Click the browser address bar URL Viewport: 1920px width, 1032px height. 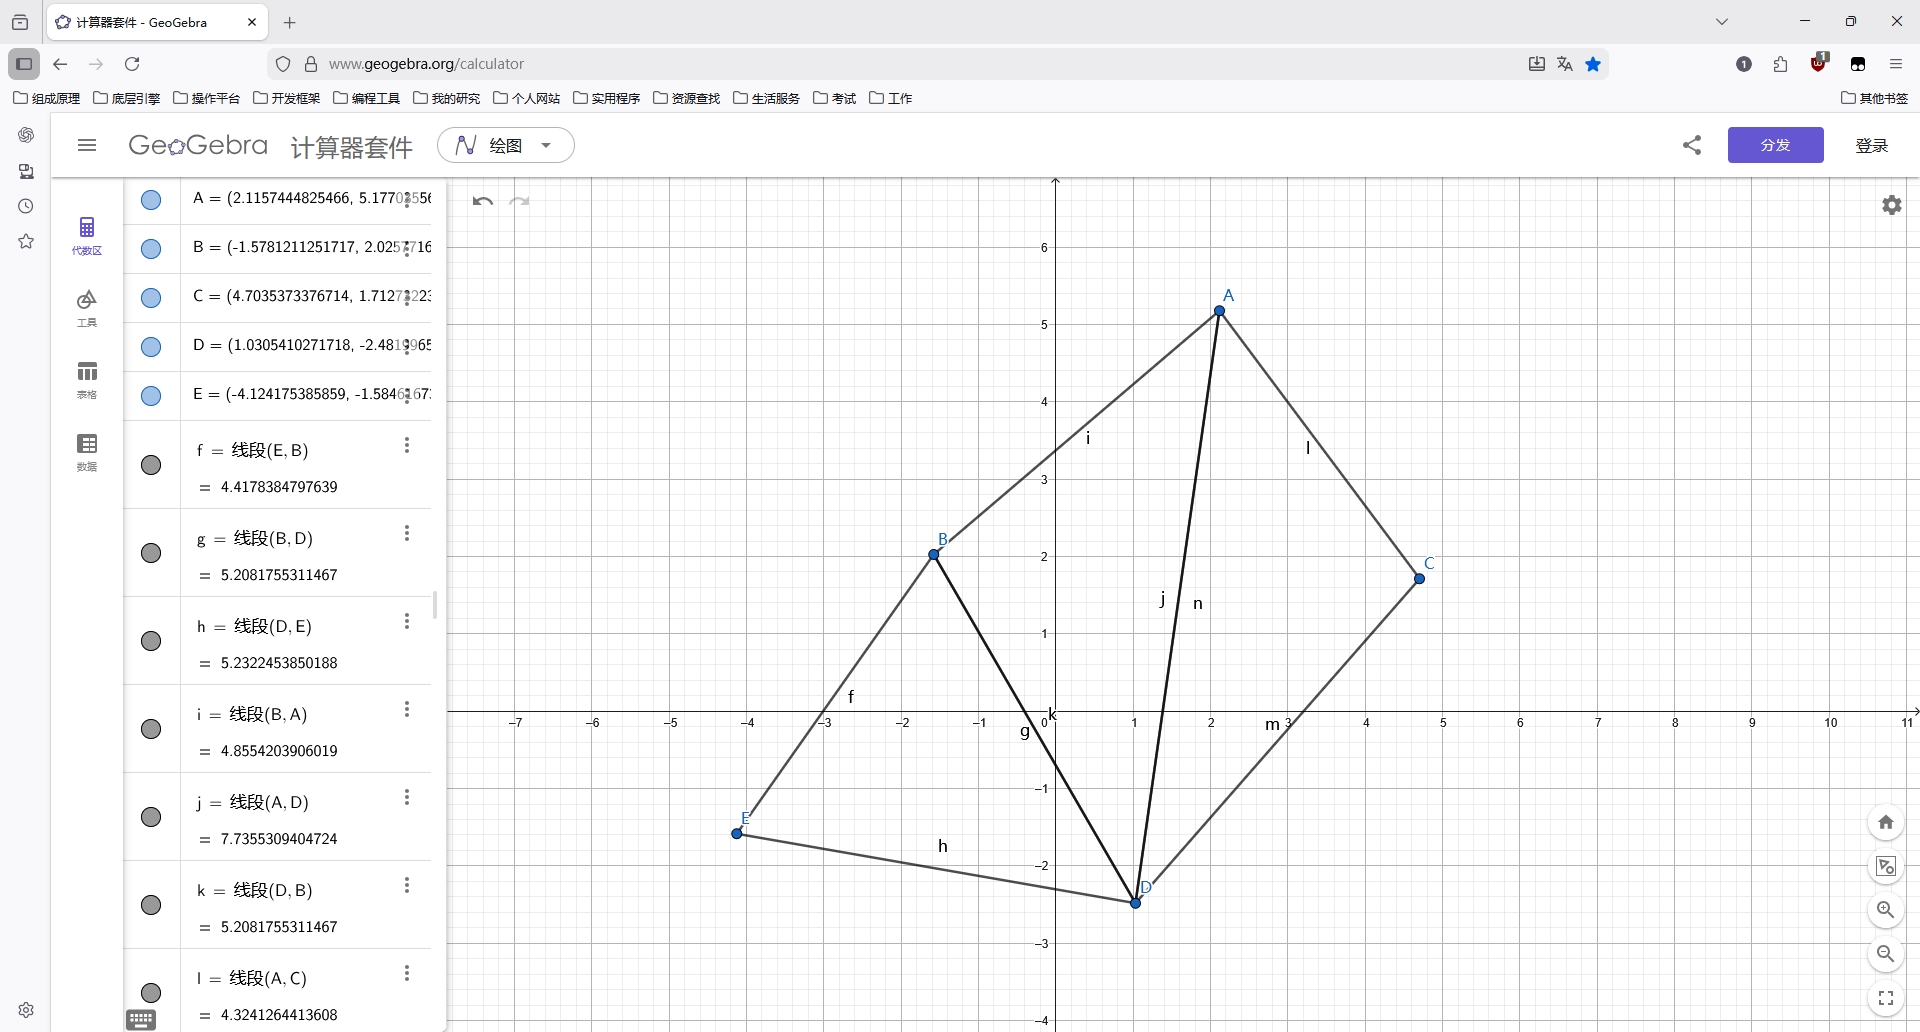coord(426,64)
